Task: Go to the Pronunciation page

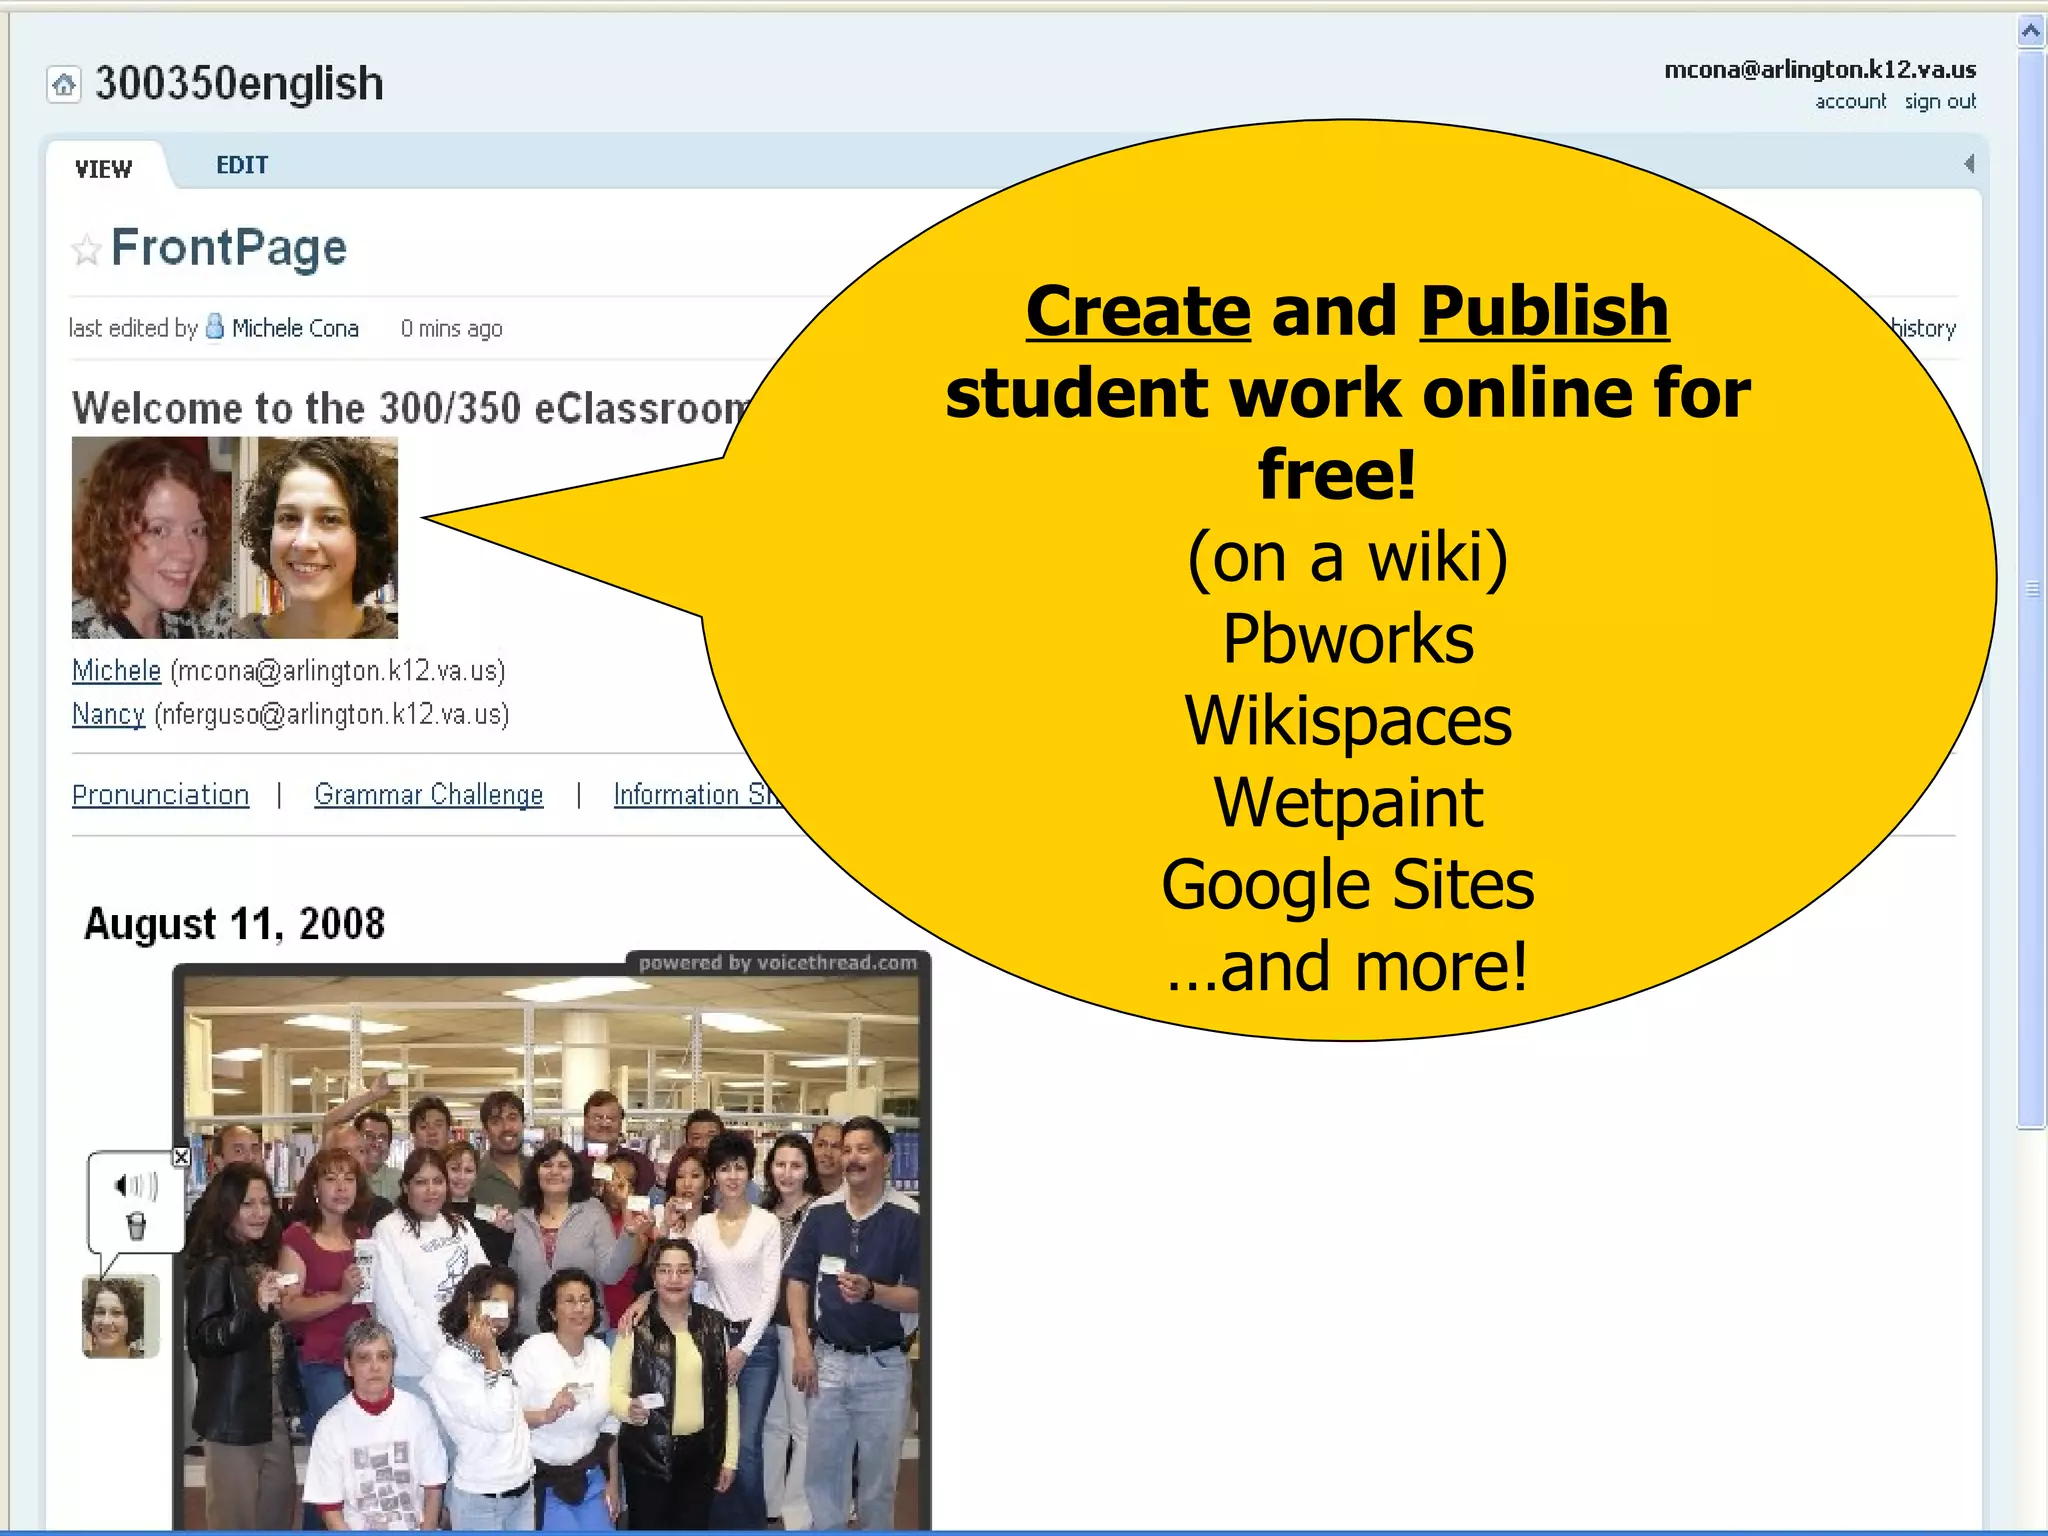Action: coord(160,794)
